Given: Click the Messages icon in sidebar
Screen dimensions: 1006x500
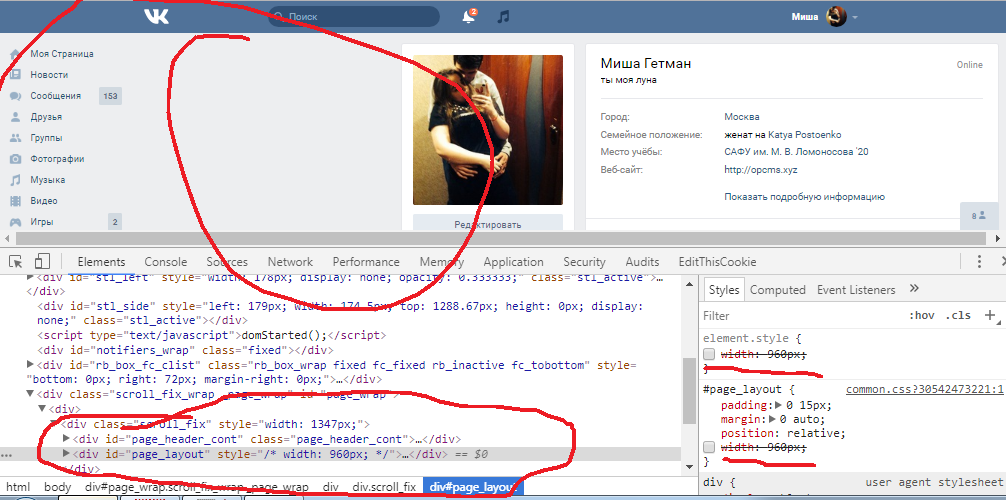Looking at the screenshot, I should click(x=15, y=96).
